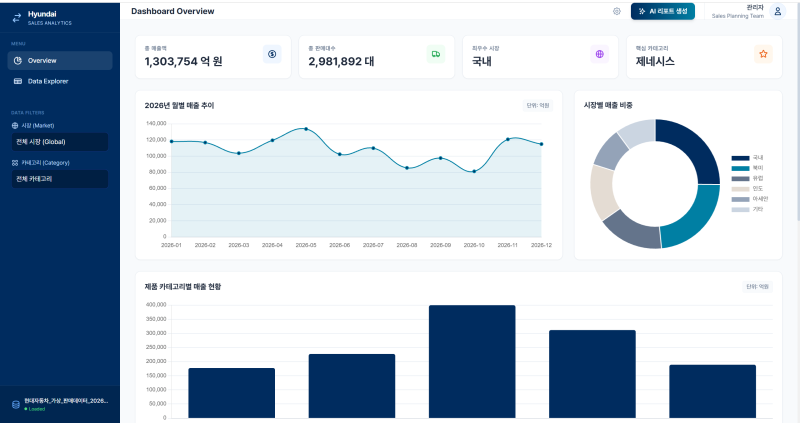Click the beige donut segment

tap(601, 191)
